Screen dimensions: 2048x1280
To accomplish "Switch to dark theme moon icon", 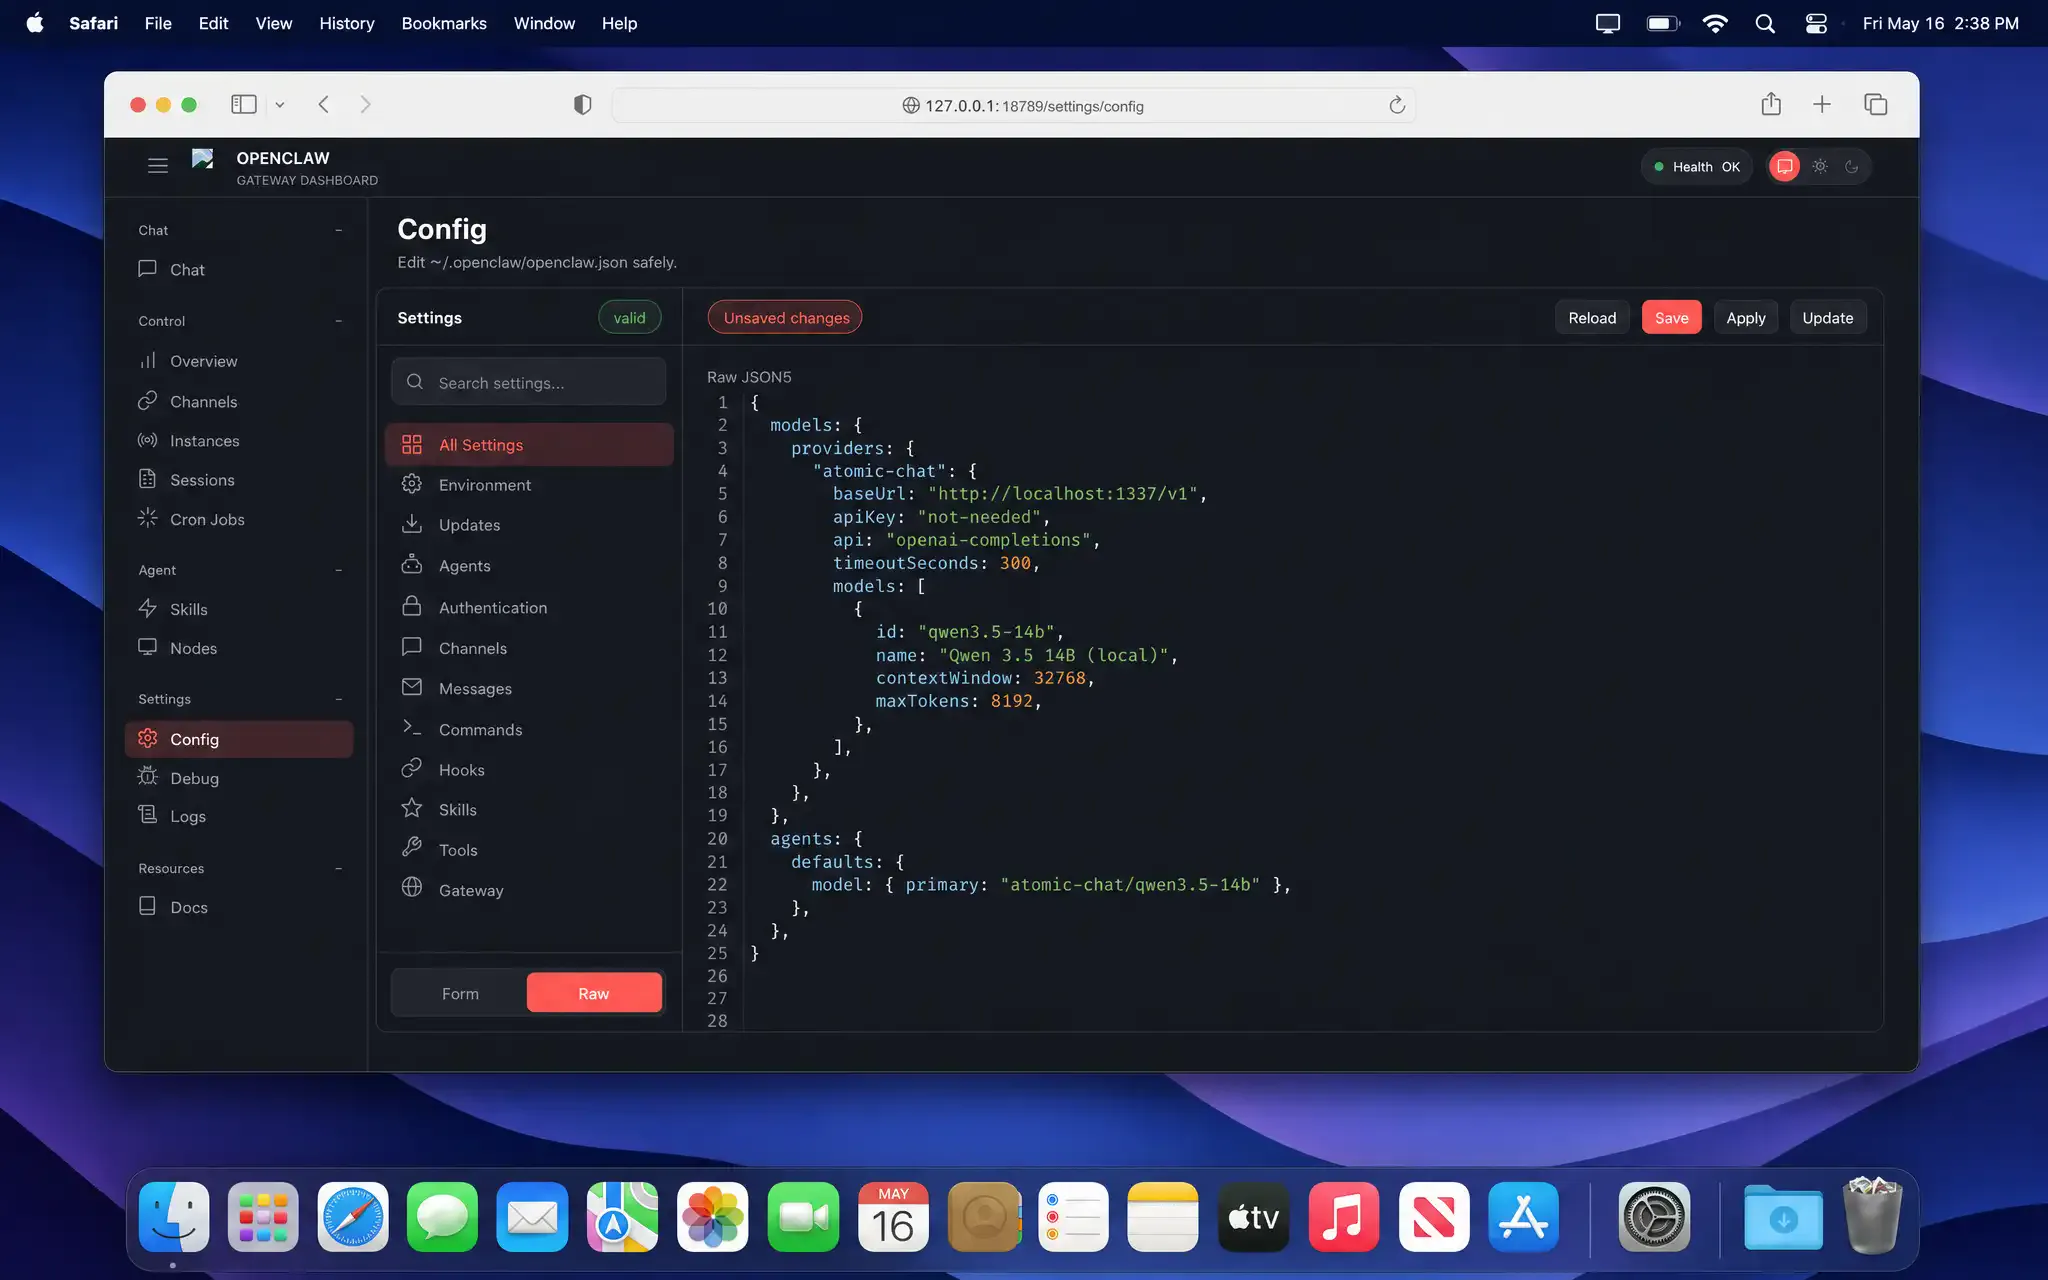I will tap(1852, 166).
